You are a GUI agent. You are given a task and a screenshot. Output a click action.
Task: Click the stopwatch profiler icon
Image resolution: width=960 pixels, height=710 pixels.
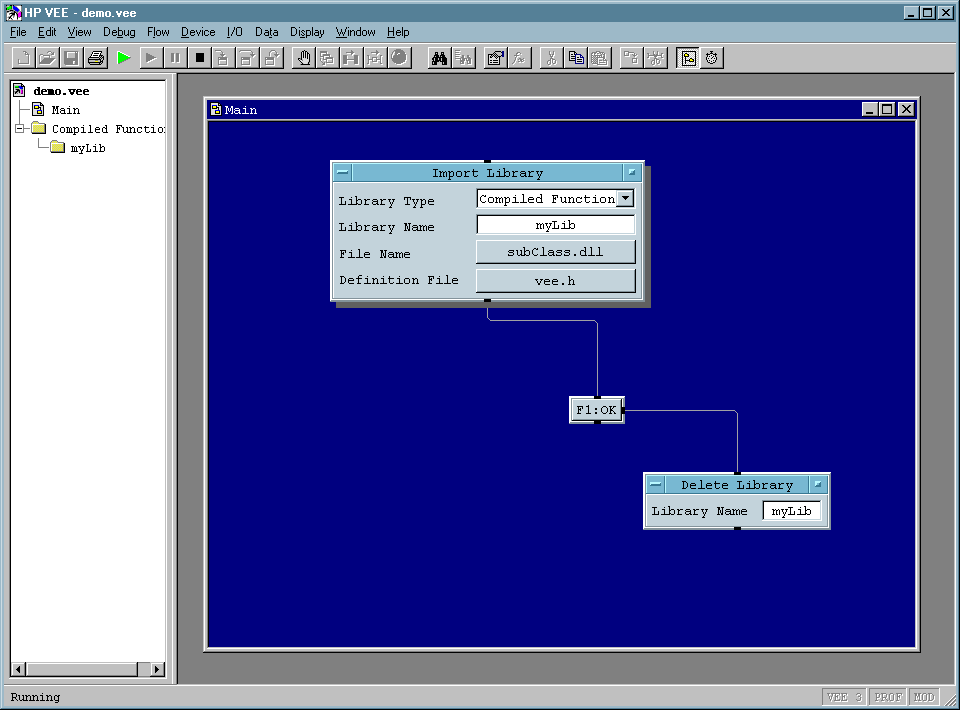coord(711,58)
